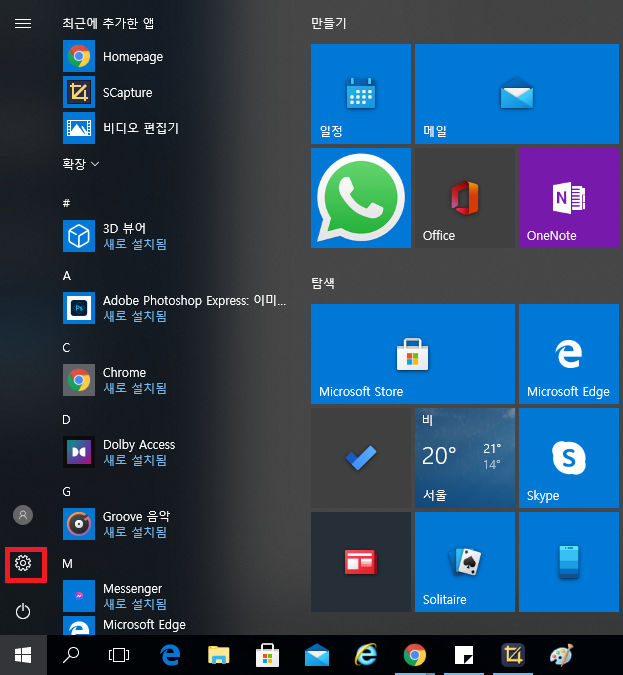This screenshot has width=623, height=675.
Task: Open the 일정 calendar tile
Action: [361, 94]
